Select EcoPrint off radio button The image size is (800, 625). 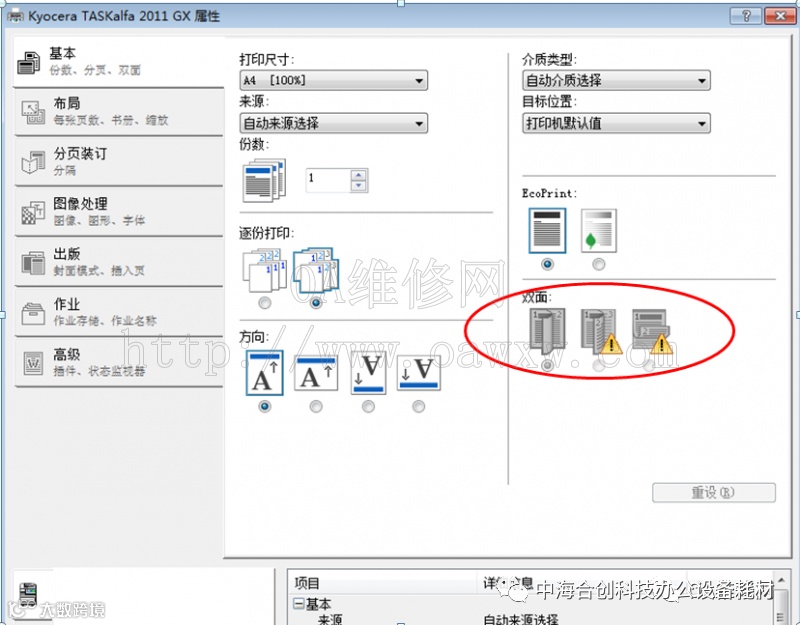point(547,264)
